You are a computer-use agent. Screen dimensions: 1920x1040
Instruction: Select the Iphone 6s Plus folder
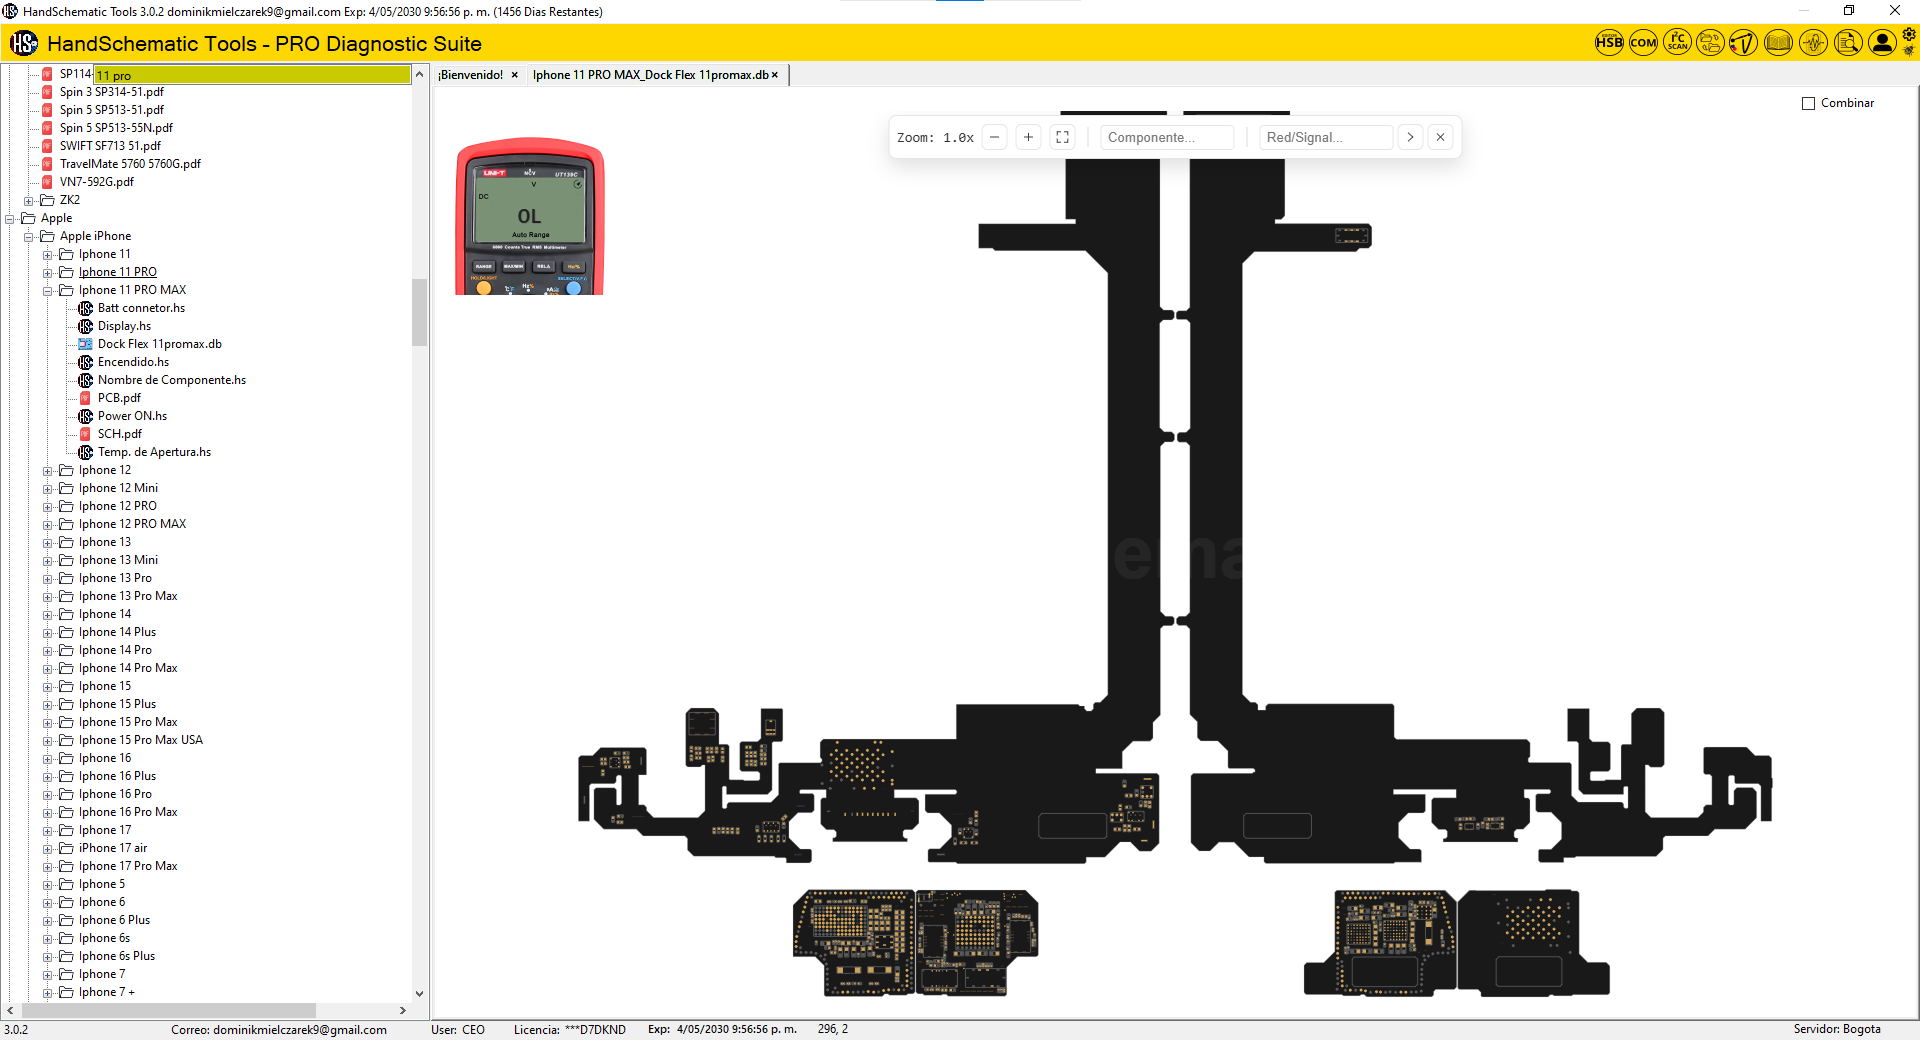click(x=117, y=956)
